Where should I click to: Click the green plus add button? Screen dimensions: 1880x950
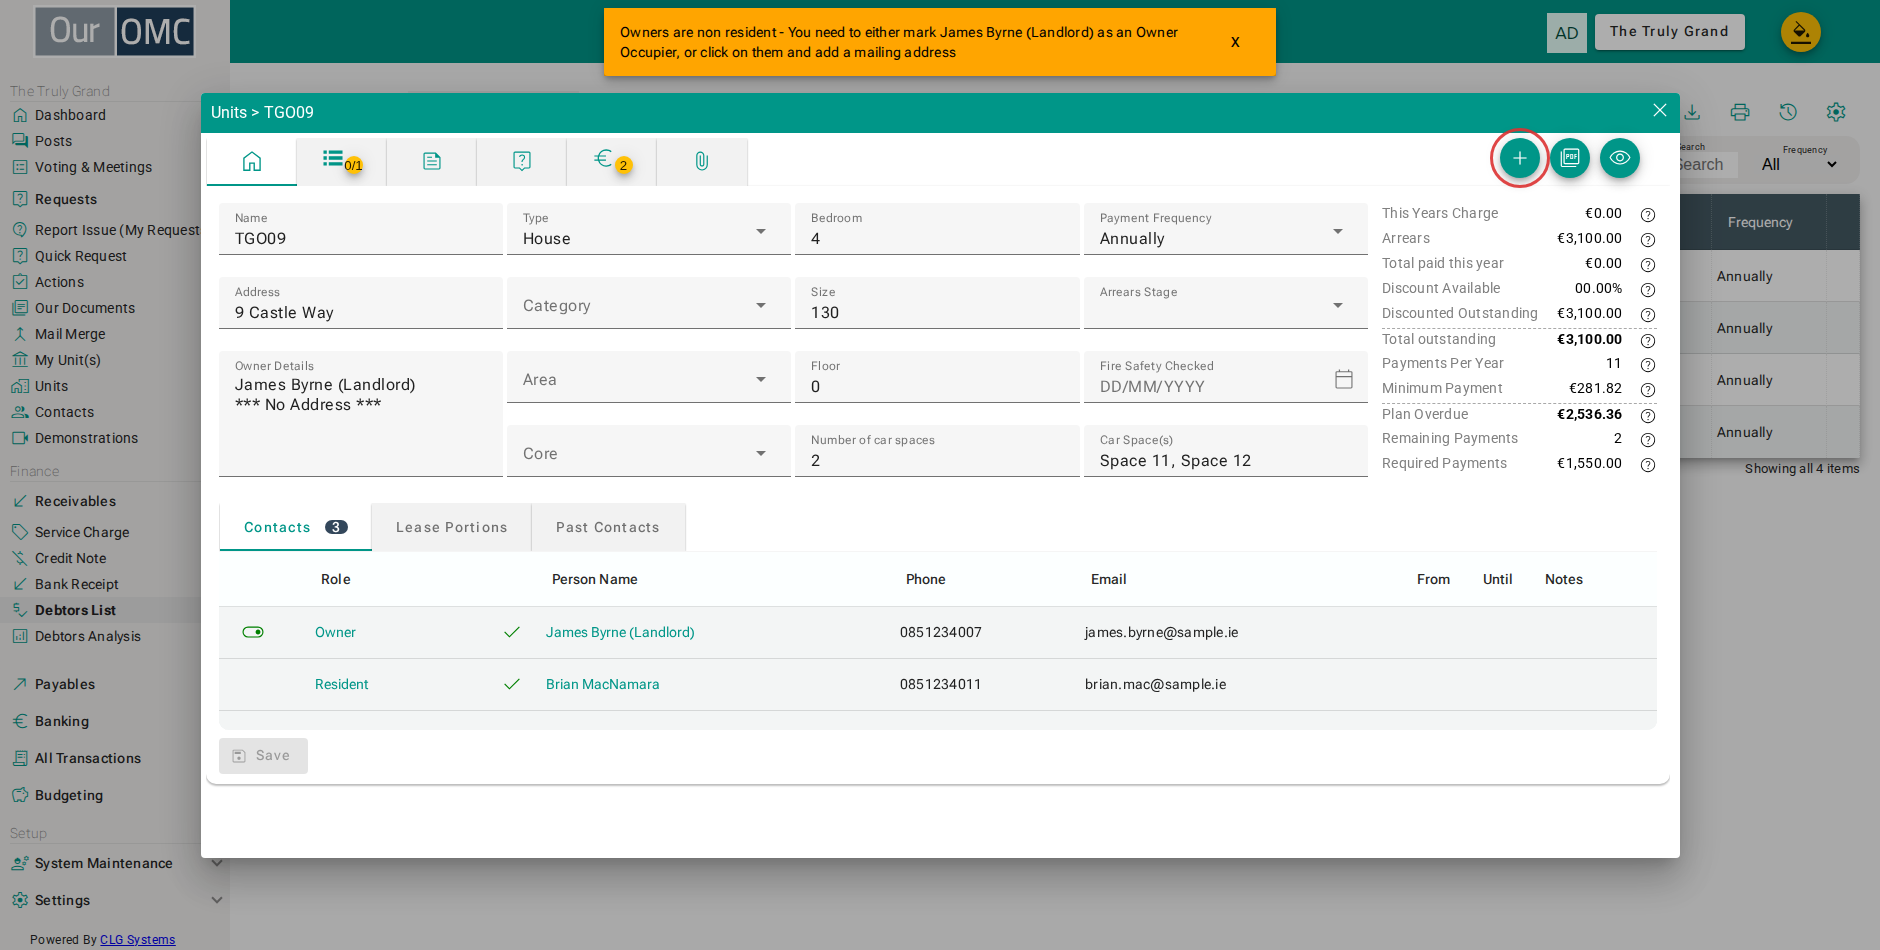(1519, 158)
